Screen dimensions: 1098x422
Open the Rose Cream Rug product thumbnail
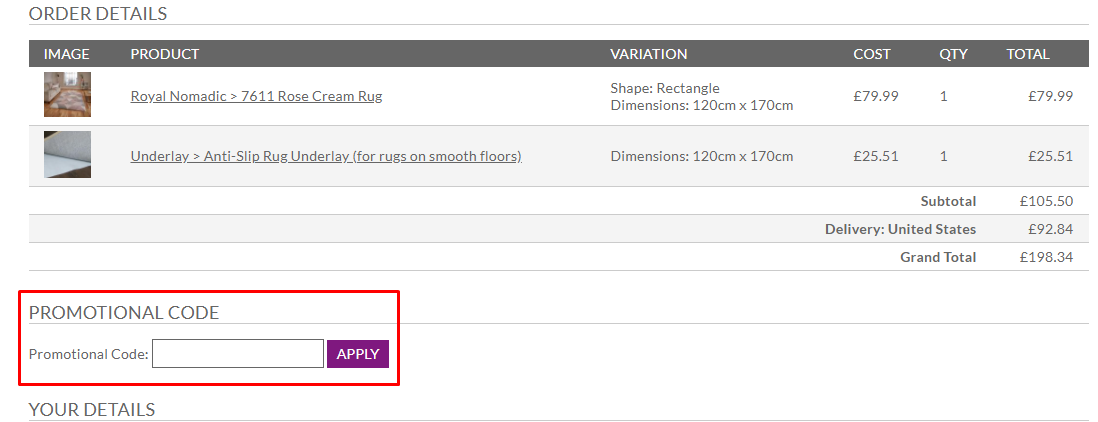67,94
